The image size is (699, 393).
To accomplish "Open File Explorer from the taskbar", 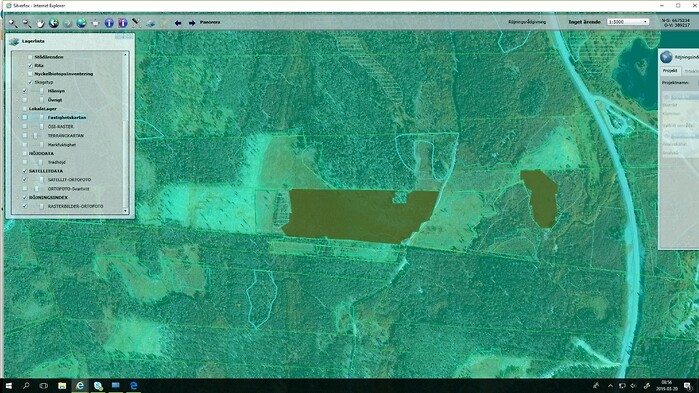I will pos(62,385).
